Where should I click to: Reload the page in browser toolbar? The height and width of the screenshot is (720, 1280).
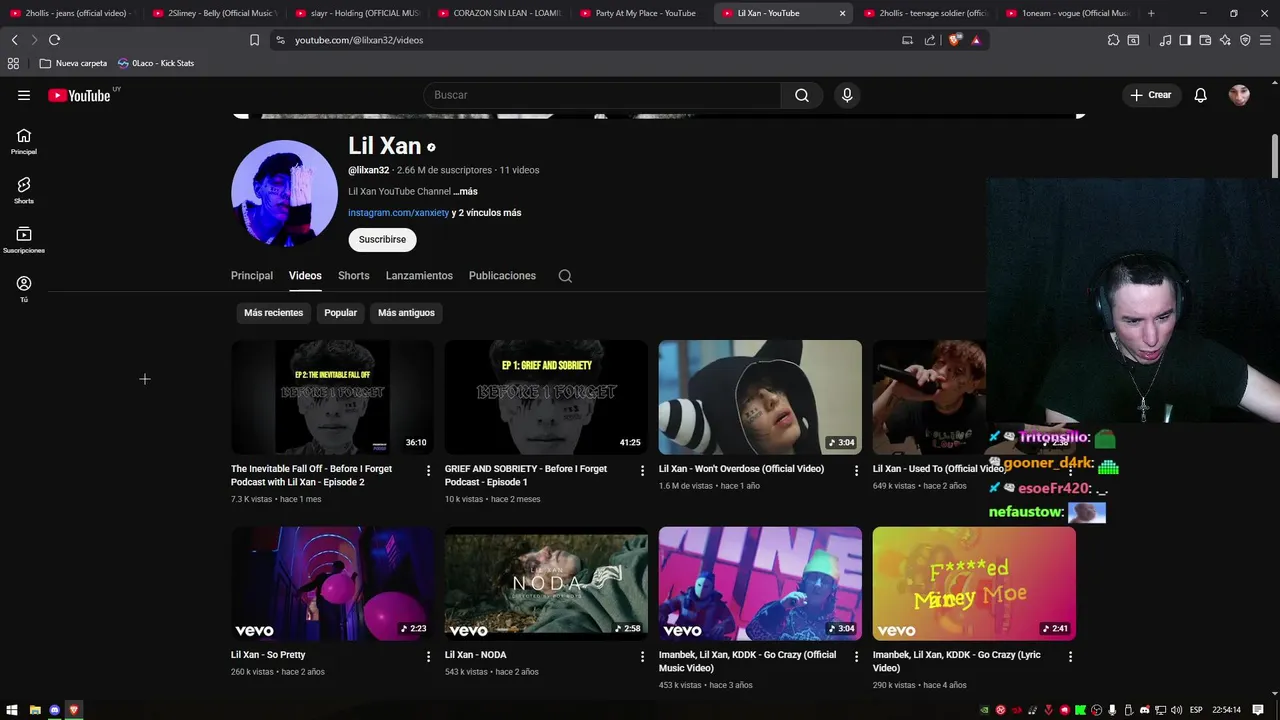tap(54, 40)
